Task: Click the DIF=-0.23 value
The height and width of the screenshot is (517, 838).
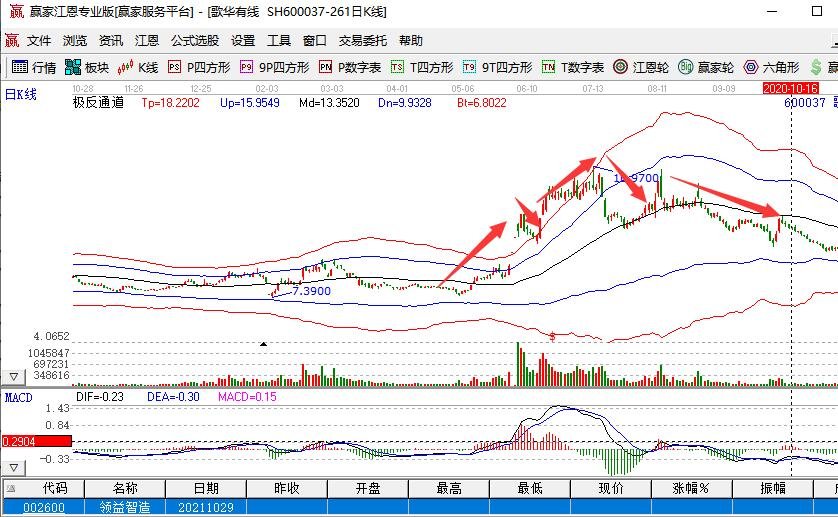Action: click(x=100, y=397)
